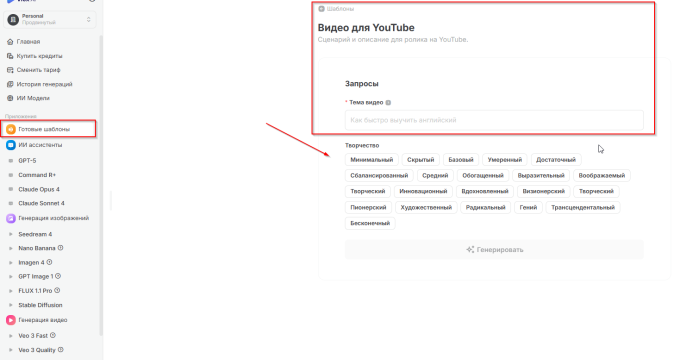The width and height of the screenshot is (680, 360).
Task: Expand the Imagen 4 item arrow
Action: [x=11, y=262]
